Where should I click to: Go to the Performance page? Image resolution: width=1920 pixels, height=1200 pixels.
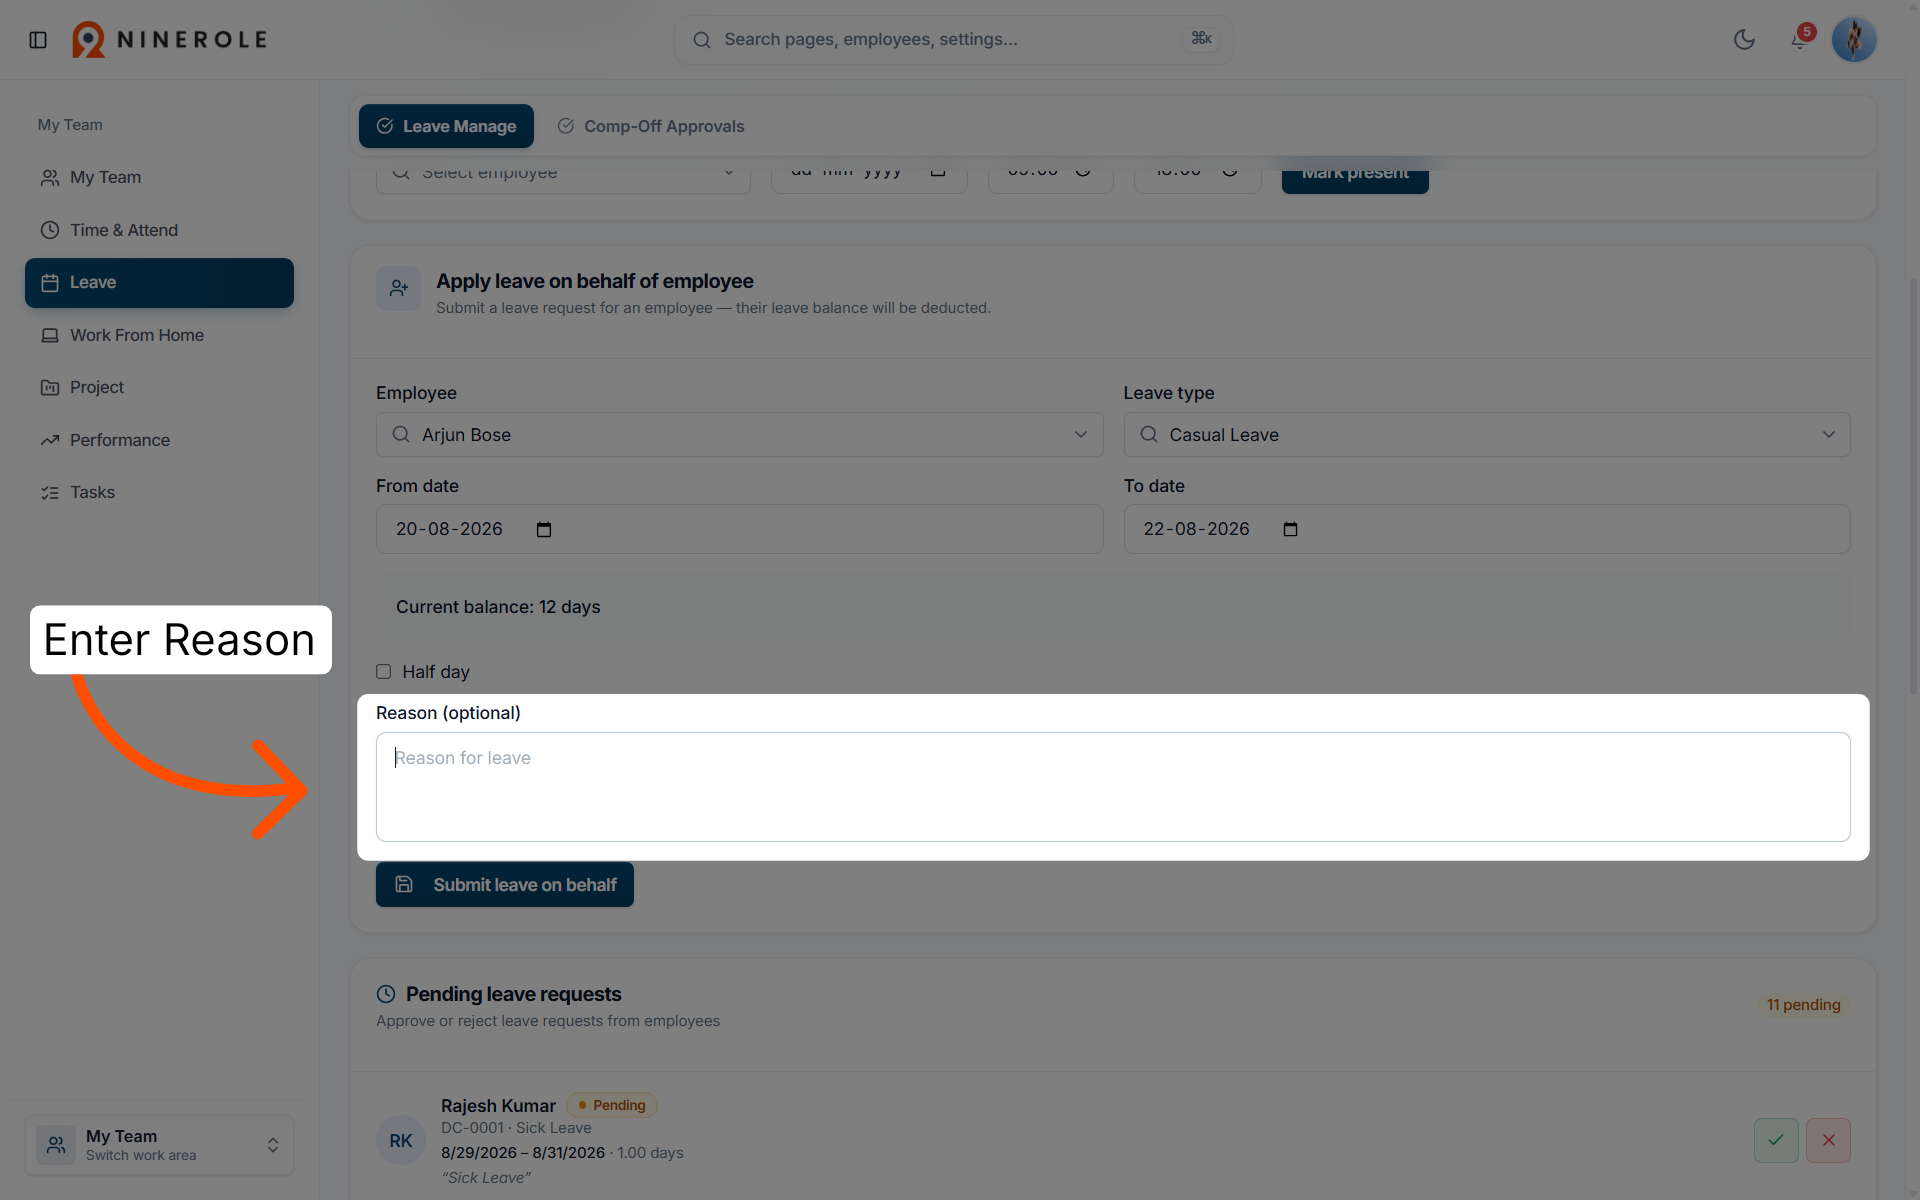[x=159, y=440]
